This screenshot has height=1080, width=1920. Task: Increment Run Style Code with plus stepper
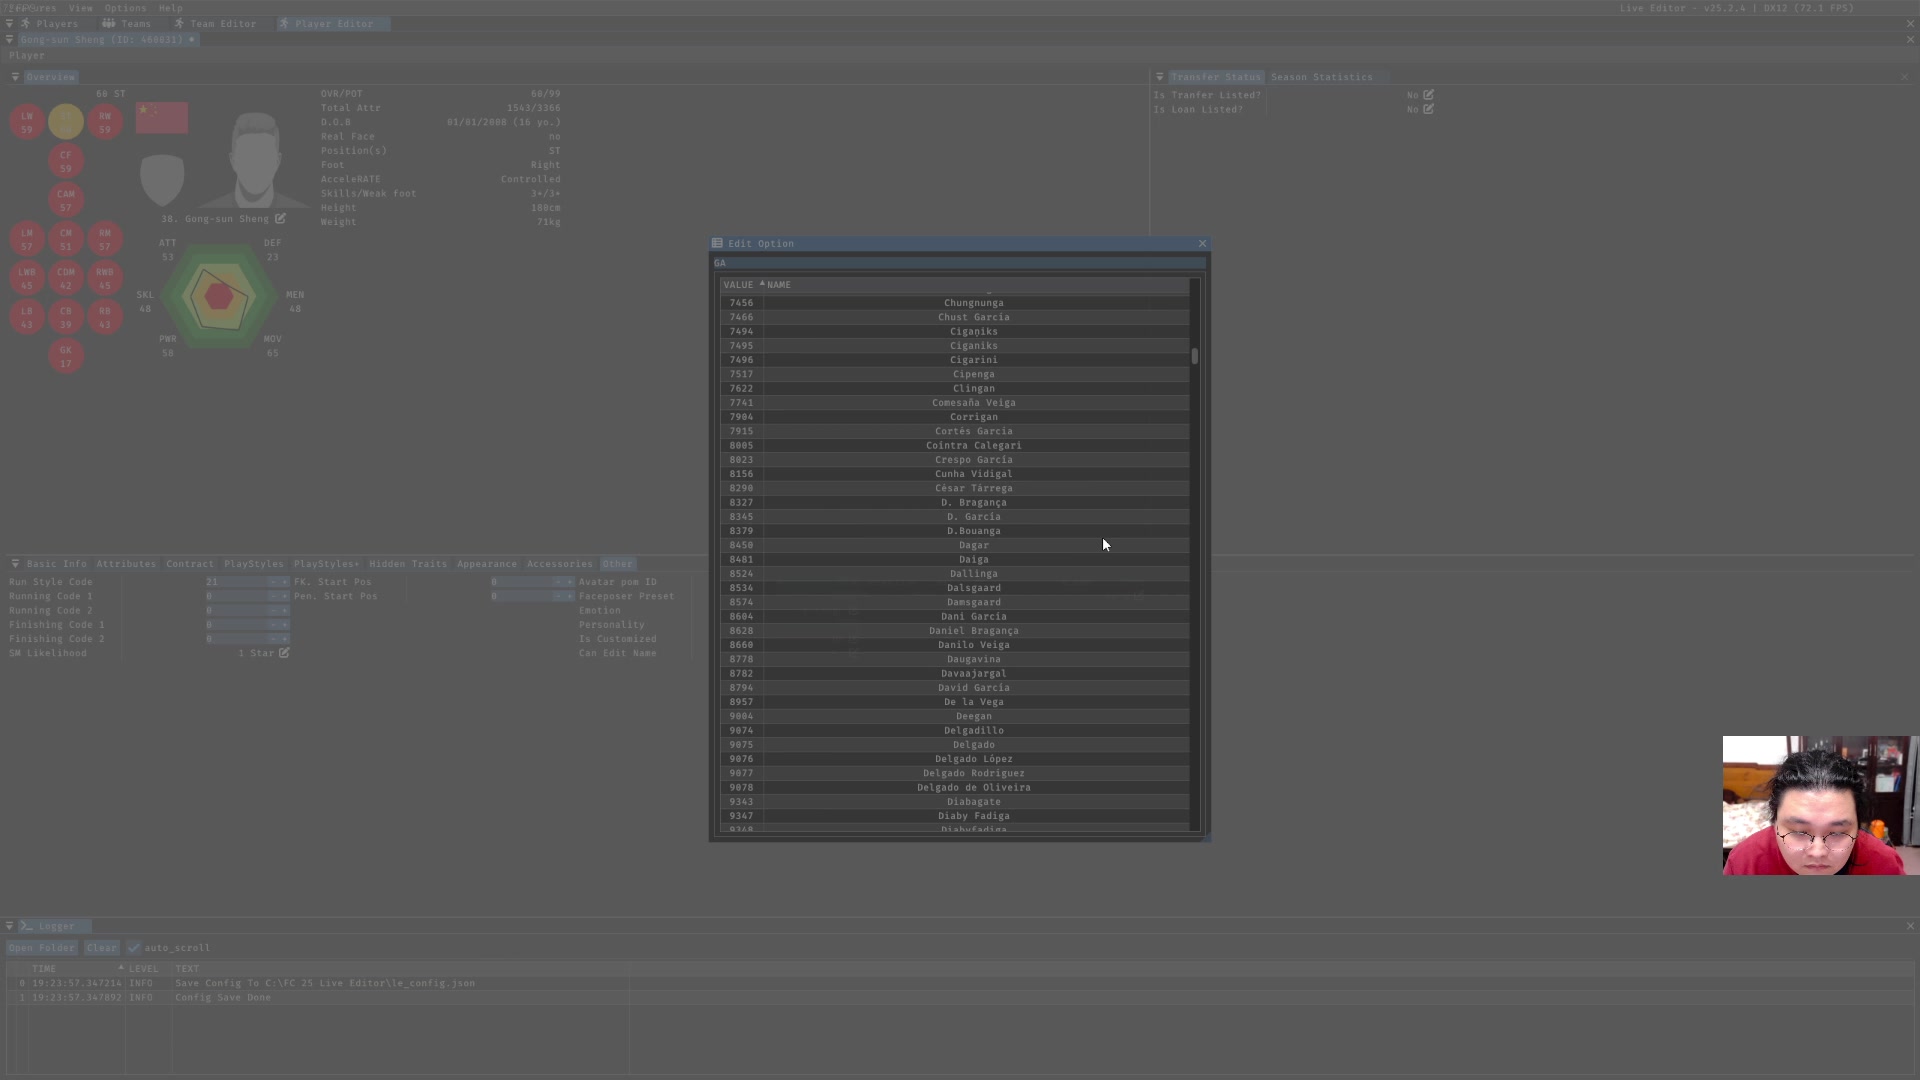point(284,582)
